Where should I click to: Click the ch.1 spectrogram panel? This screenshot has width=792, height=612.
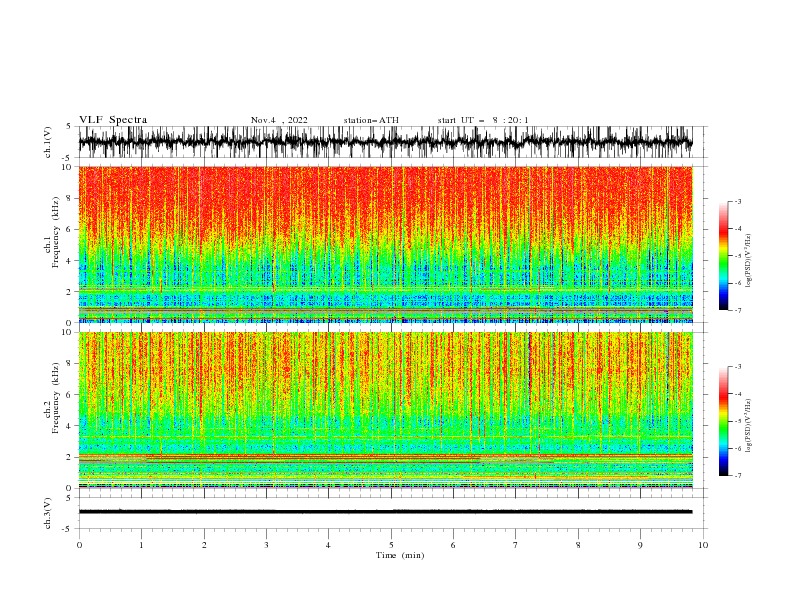click(385, 244)
